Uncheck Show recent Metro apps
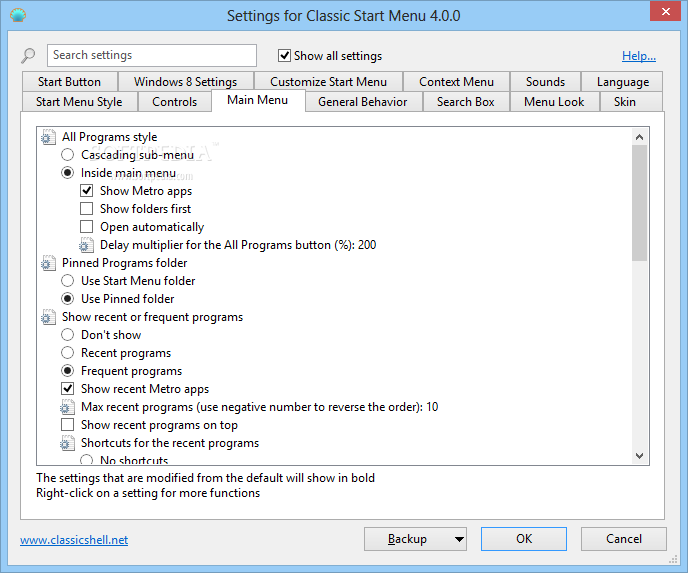Viewport: 688px width, 573px height. coord(67,389)
